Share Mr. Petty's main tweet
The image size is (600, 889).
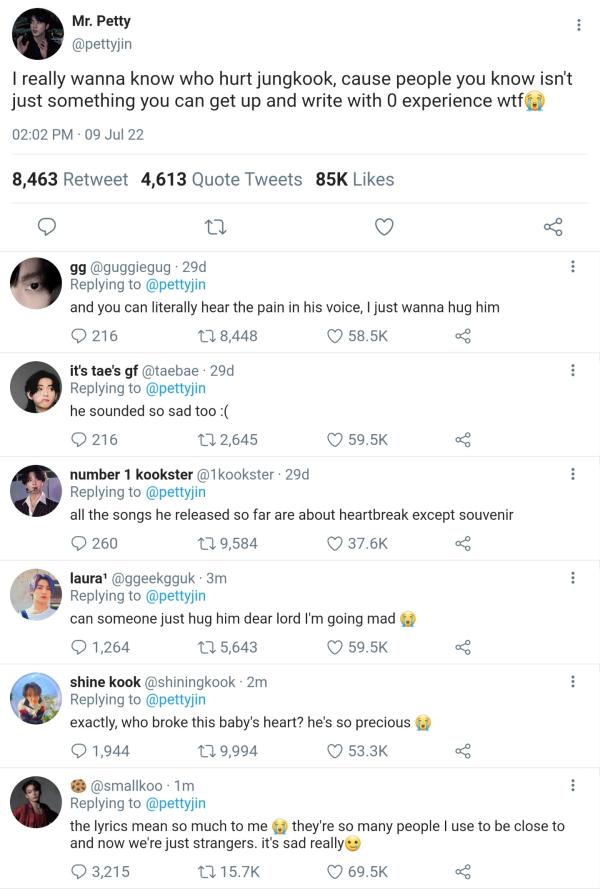click(553, 228)
